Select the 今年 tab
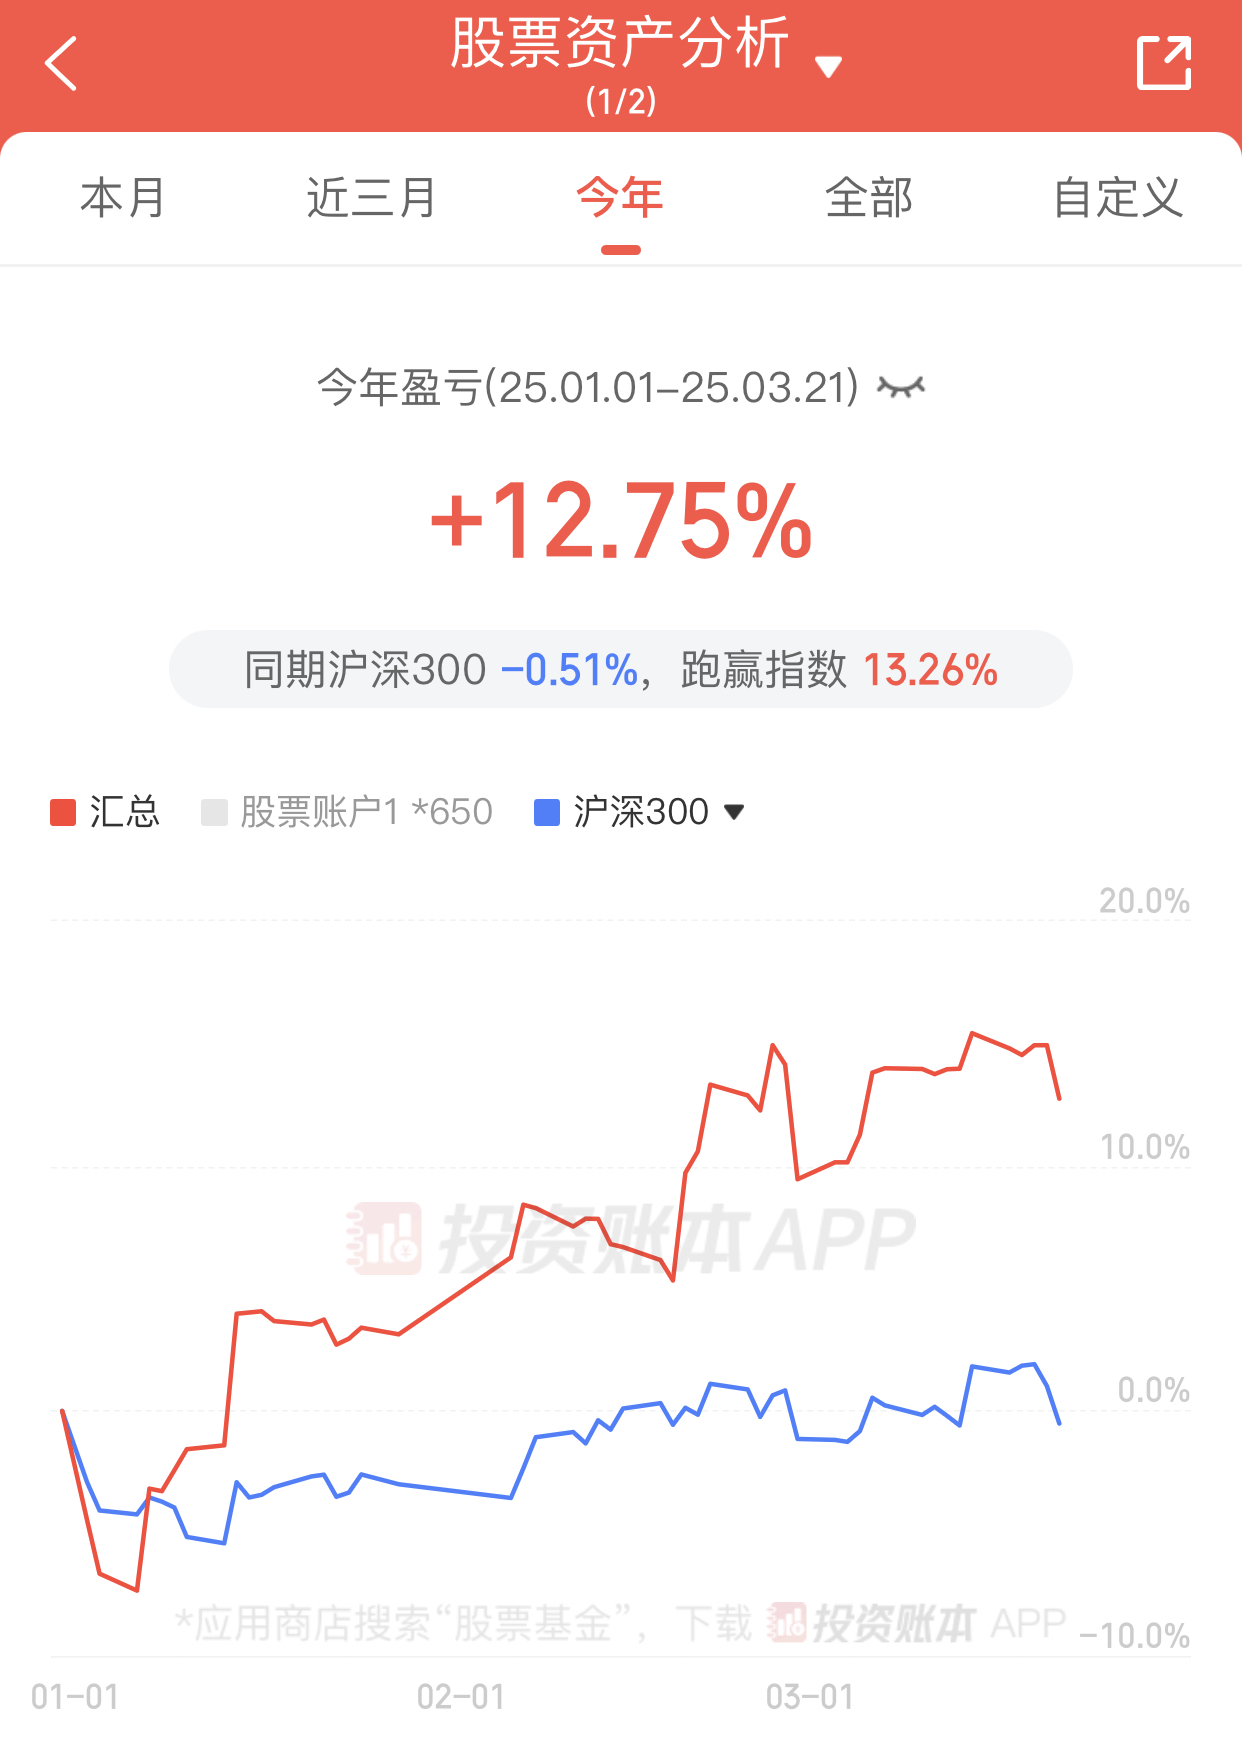Viewport: 1242px width, 1739px height. point(620,198)
